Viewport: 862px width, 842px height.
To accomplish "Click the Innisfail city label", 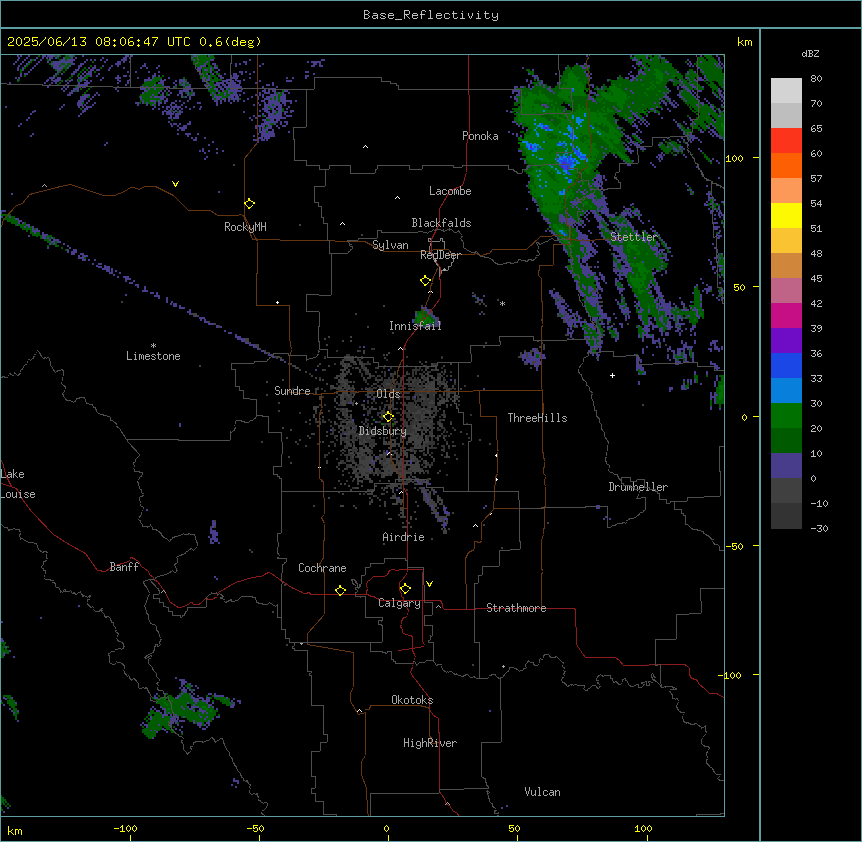I will click(x=415, y=326).
